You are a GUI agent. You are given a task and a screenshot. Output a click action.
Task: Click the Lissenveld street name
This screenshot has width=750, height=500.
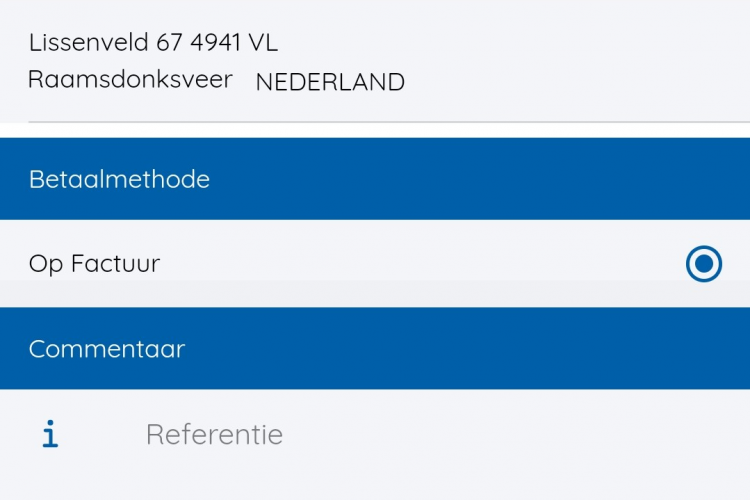[88, 42]
